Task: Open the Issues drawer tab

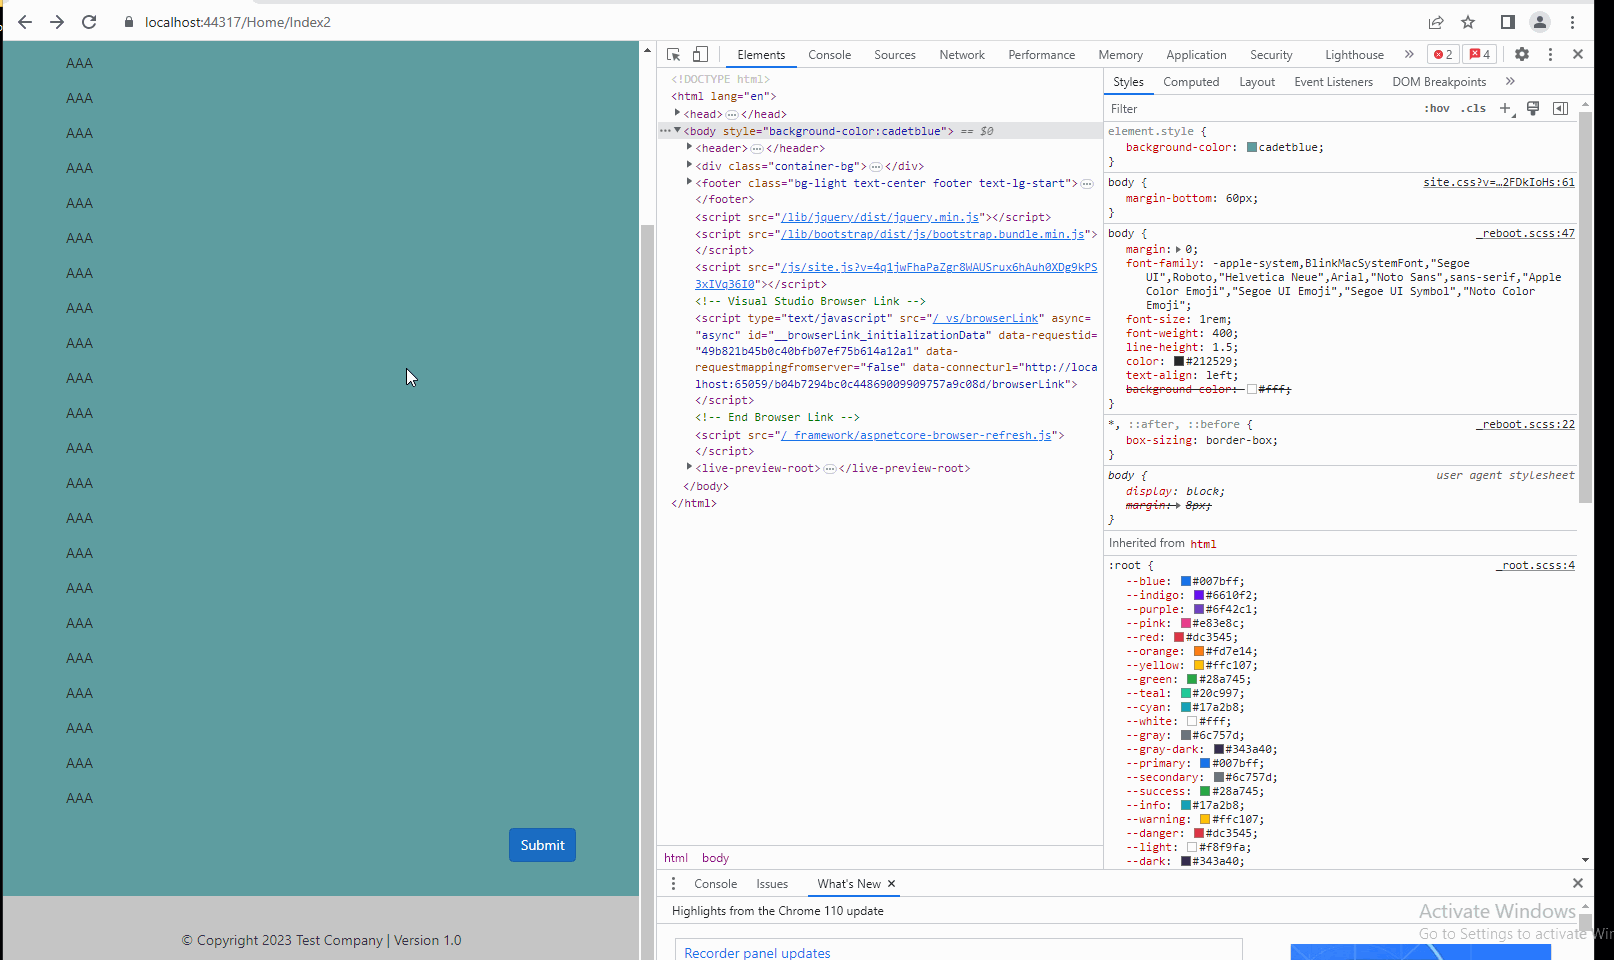Action: (x=772, y=884)
